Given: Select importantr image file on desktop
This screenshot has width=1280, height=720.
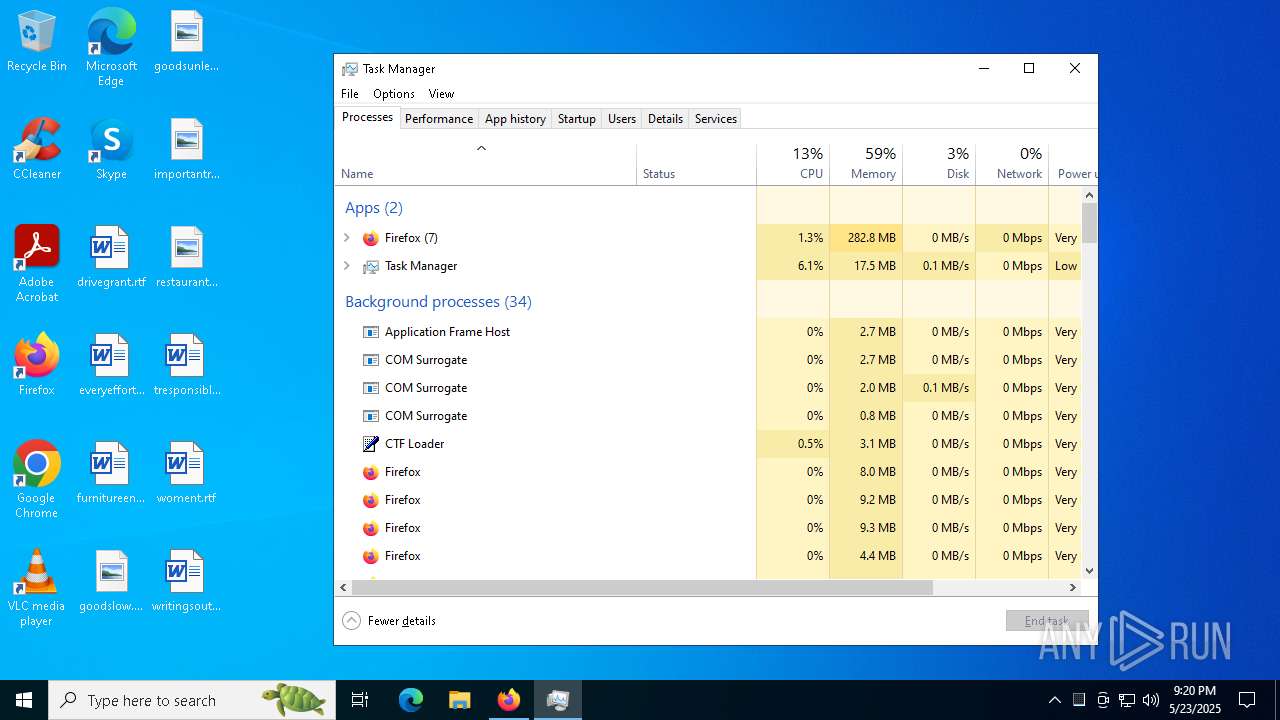Looking at the screenshot, I should coord(186,149).
